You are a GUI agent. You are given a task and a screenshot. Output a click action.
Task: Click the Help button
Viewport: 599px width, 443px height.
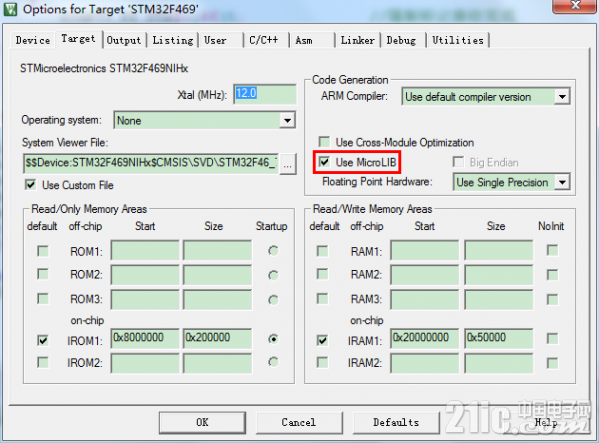pyautogui.click(x=546, y=422)
